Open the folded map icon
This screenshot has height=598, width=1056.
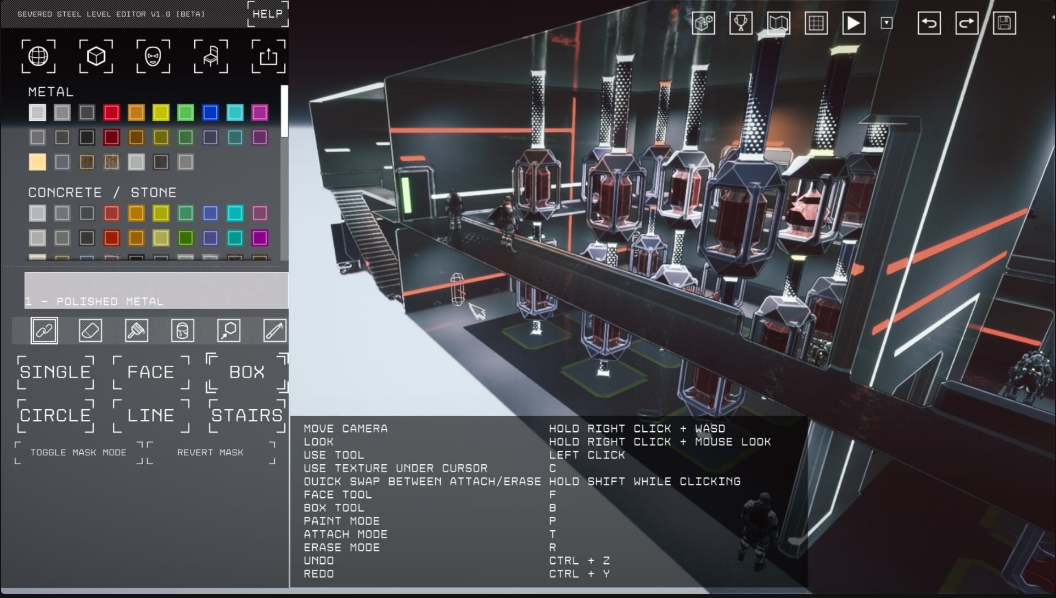tap(779, 23)
